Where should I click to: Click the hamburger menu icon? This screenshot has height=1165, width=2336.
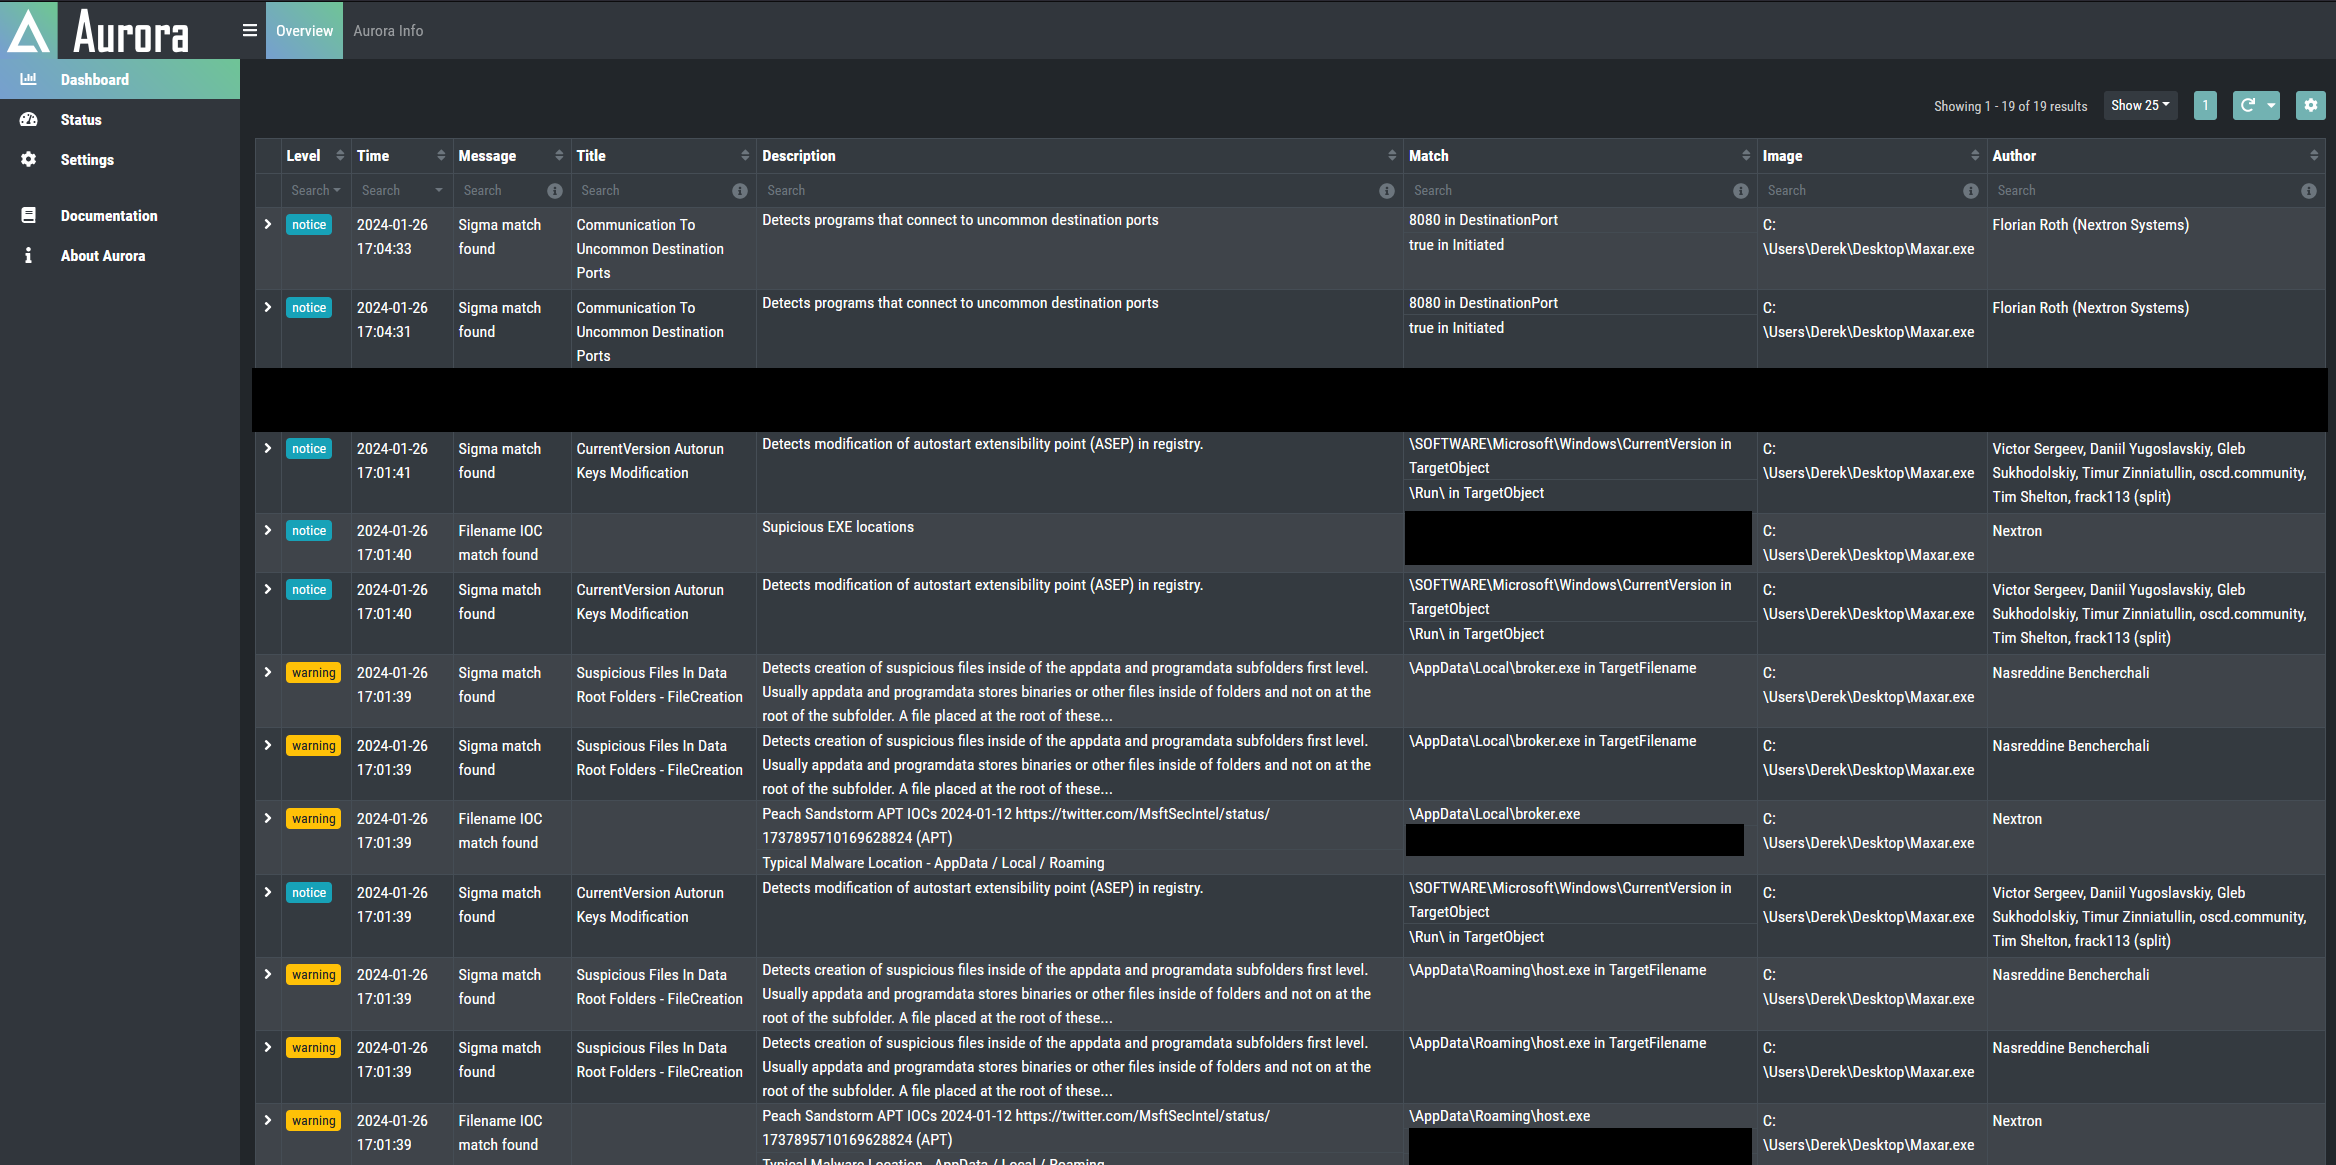tap(250, 30)
